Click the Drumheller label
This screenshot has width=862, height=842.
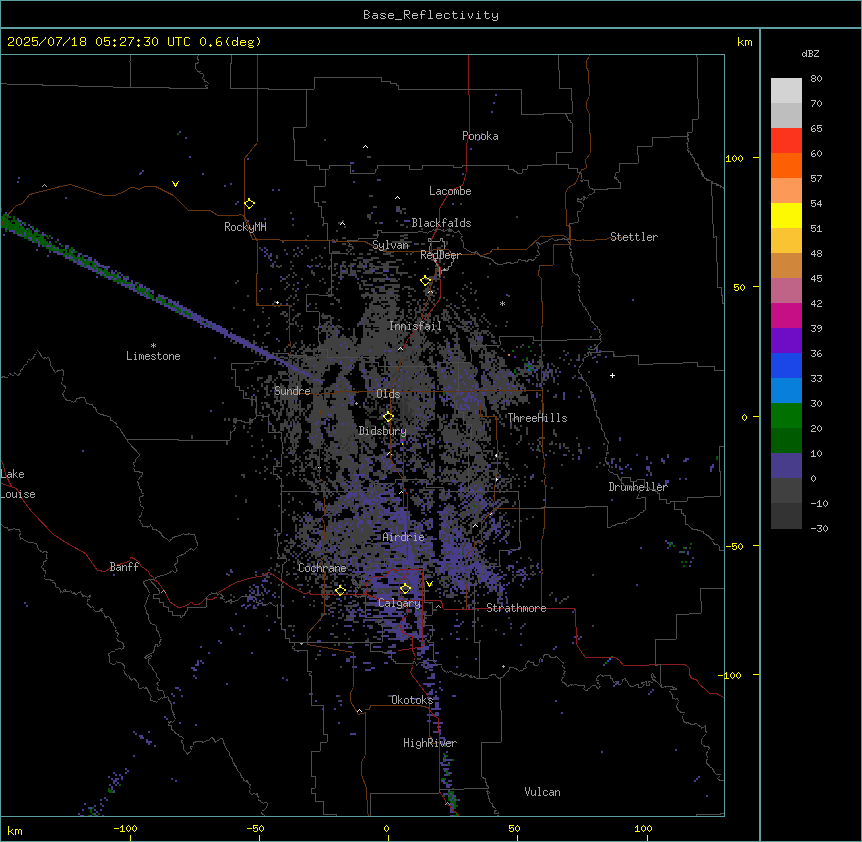click(x=638, y=487)
